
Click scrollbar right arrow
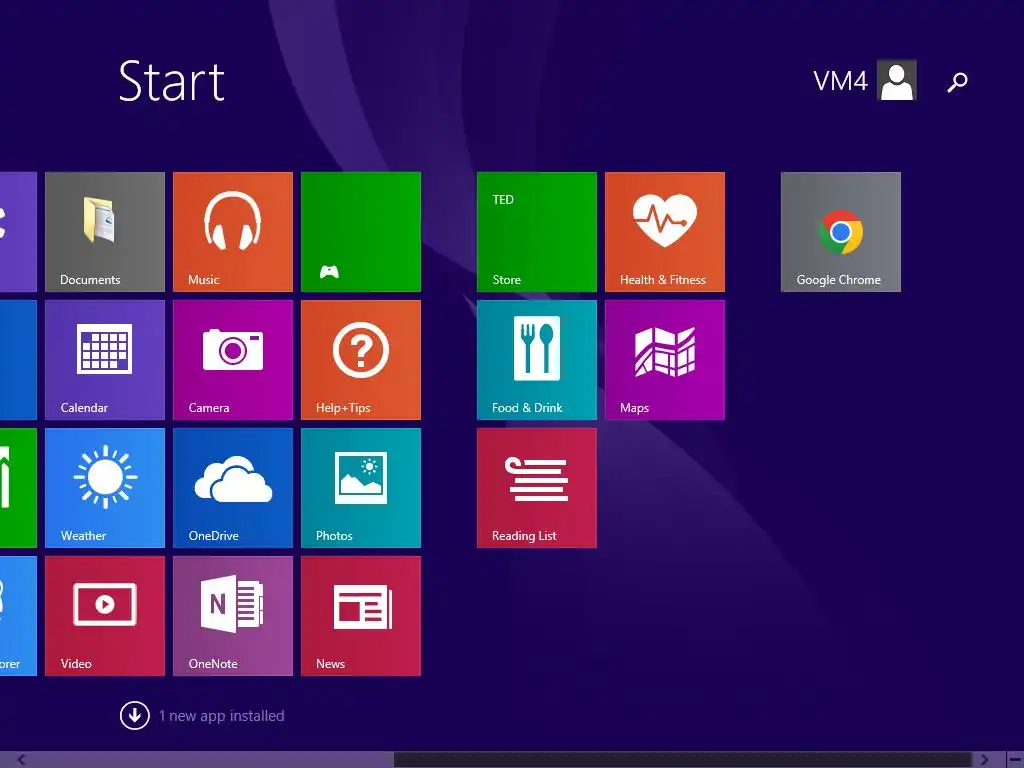[984, 760]
